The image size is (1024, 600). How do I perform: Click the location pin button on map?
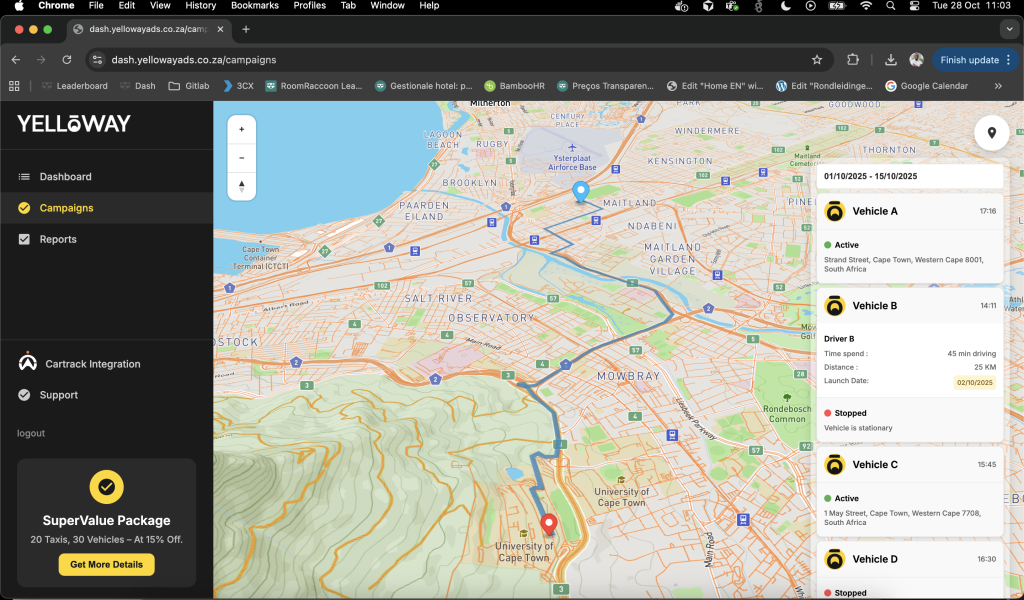(991, 133)
